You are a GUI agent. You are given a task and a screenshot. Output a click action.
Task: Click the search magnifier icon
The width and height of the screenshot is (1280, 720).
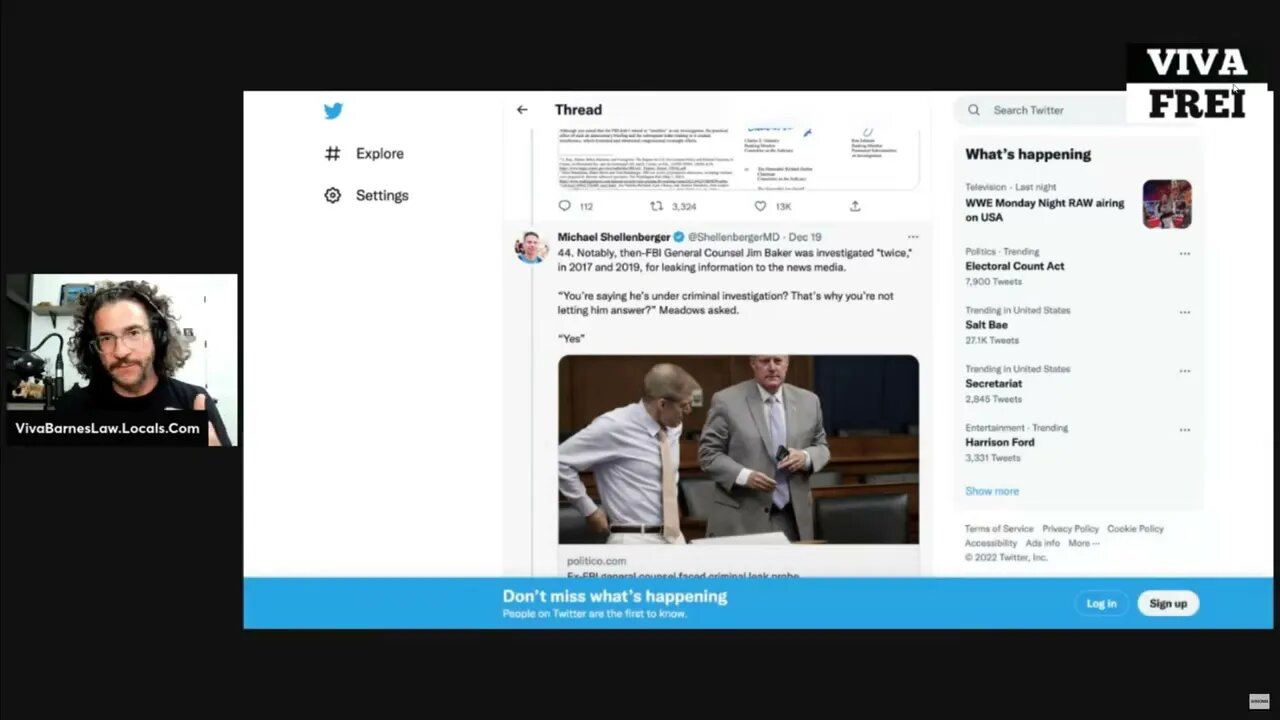[x=974, y=110]
